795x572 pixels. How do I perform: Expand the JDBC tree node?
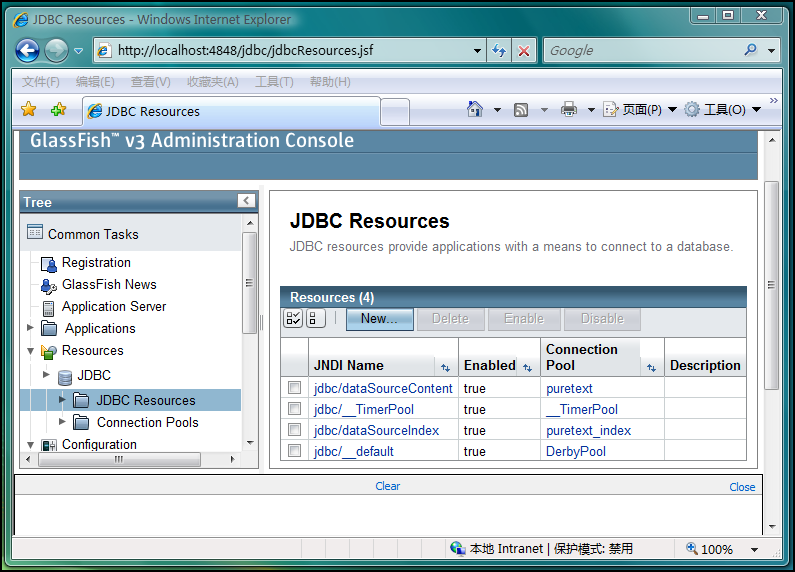pyautogui.click(x=46, y=374)
